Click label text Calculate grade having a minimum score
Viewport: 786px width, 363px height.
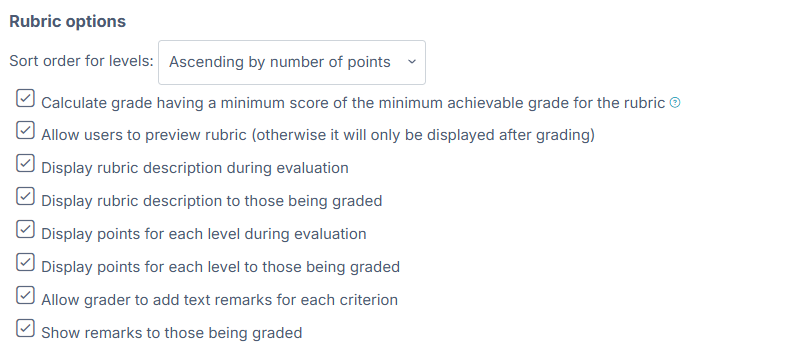tap(353, 103)
